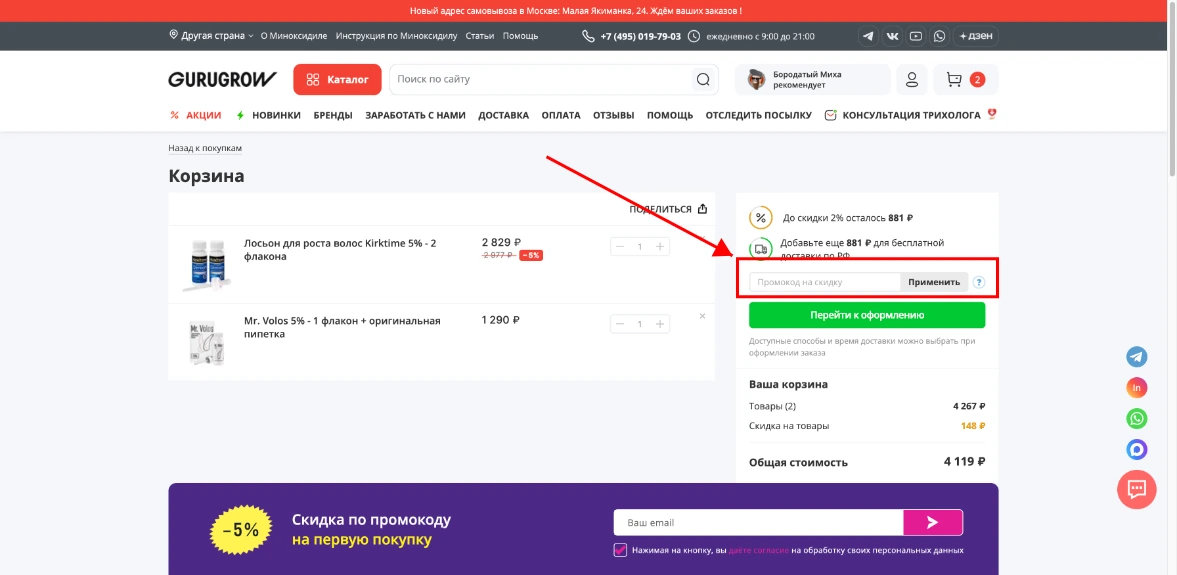
Task: Increase quantity of Mr. Volos
Action: pyautogui.click(x=660, y=324)
